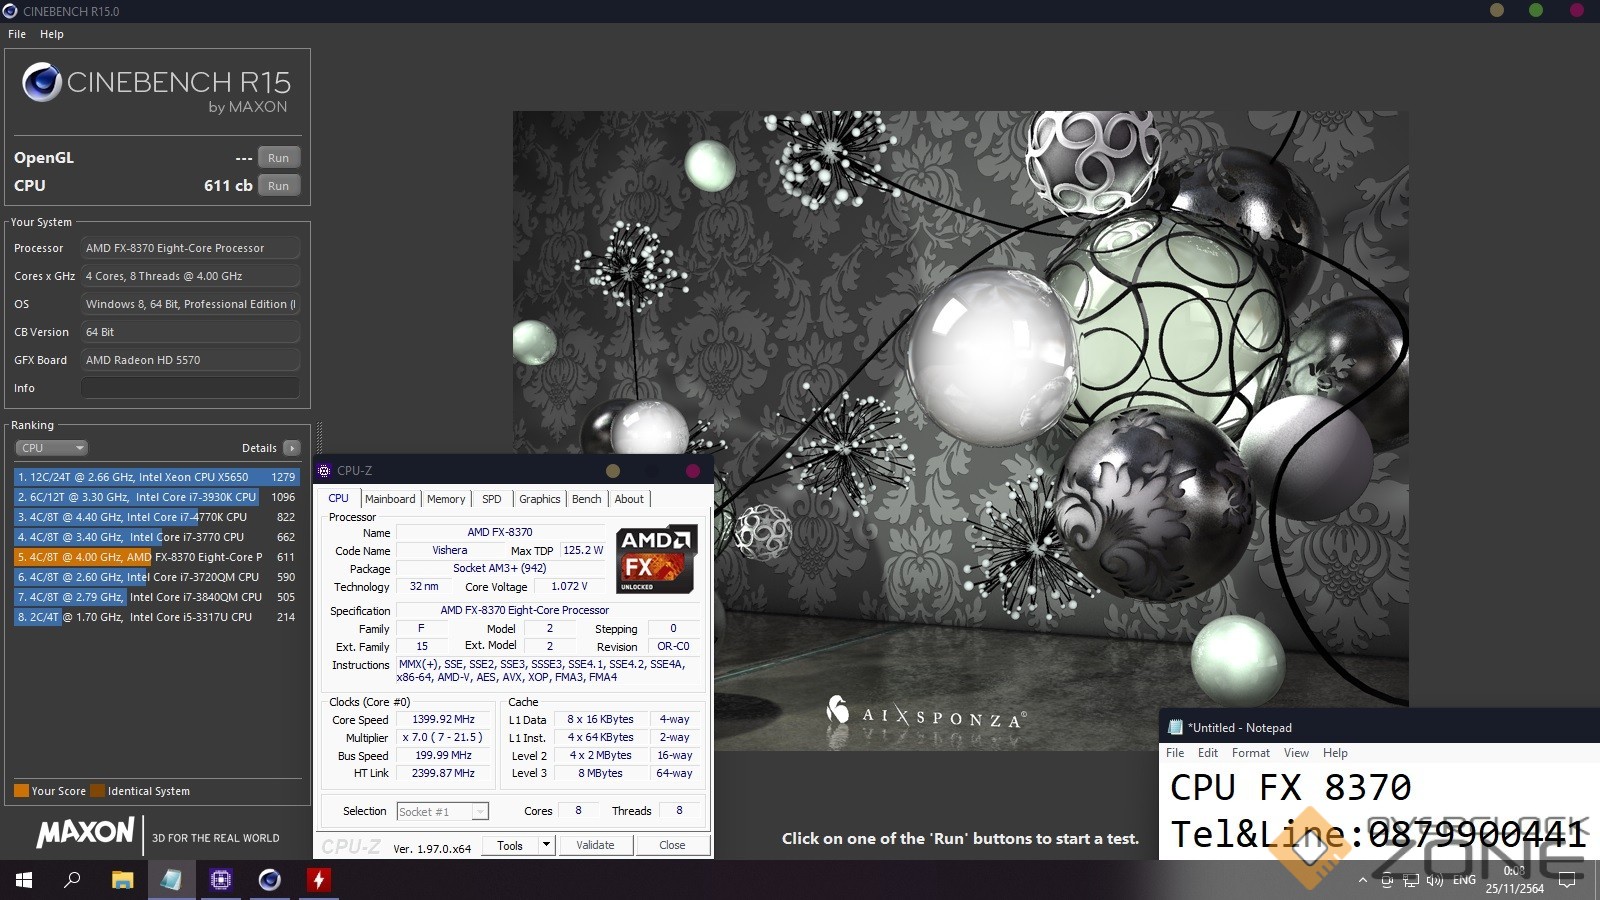Click the volume speaker tray icon
The height and width of the screenshot is (900, 1600).
[x=1435, y=881]
